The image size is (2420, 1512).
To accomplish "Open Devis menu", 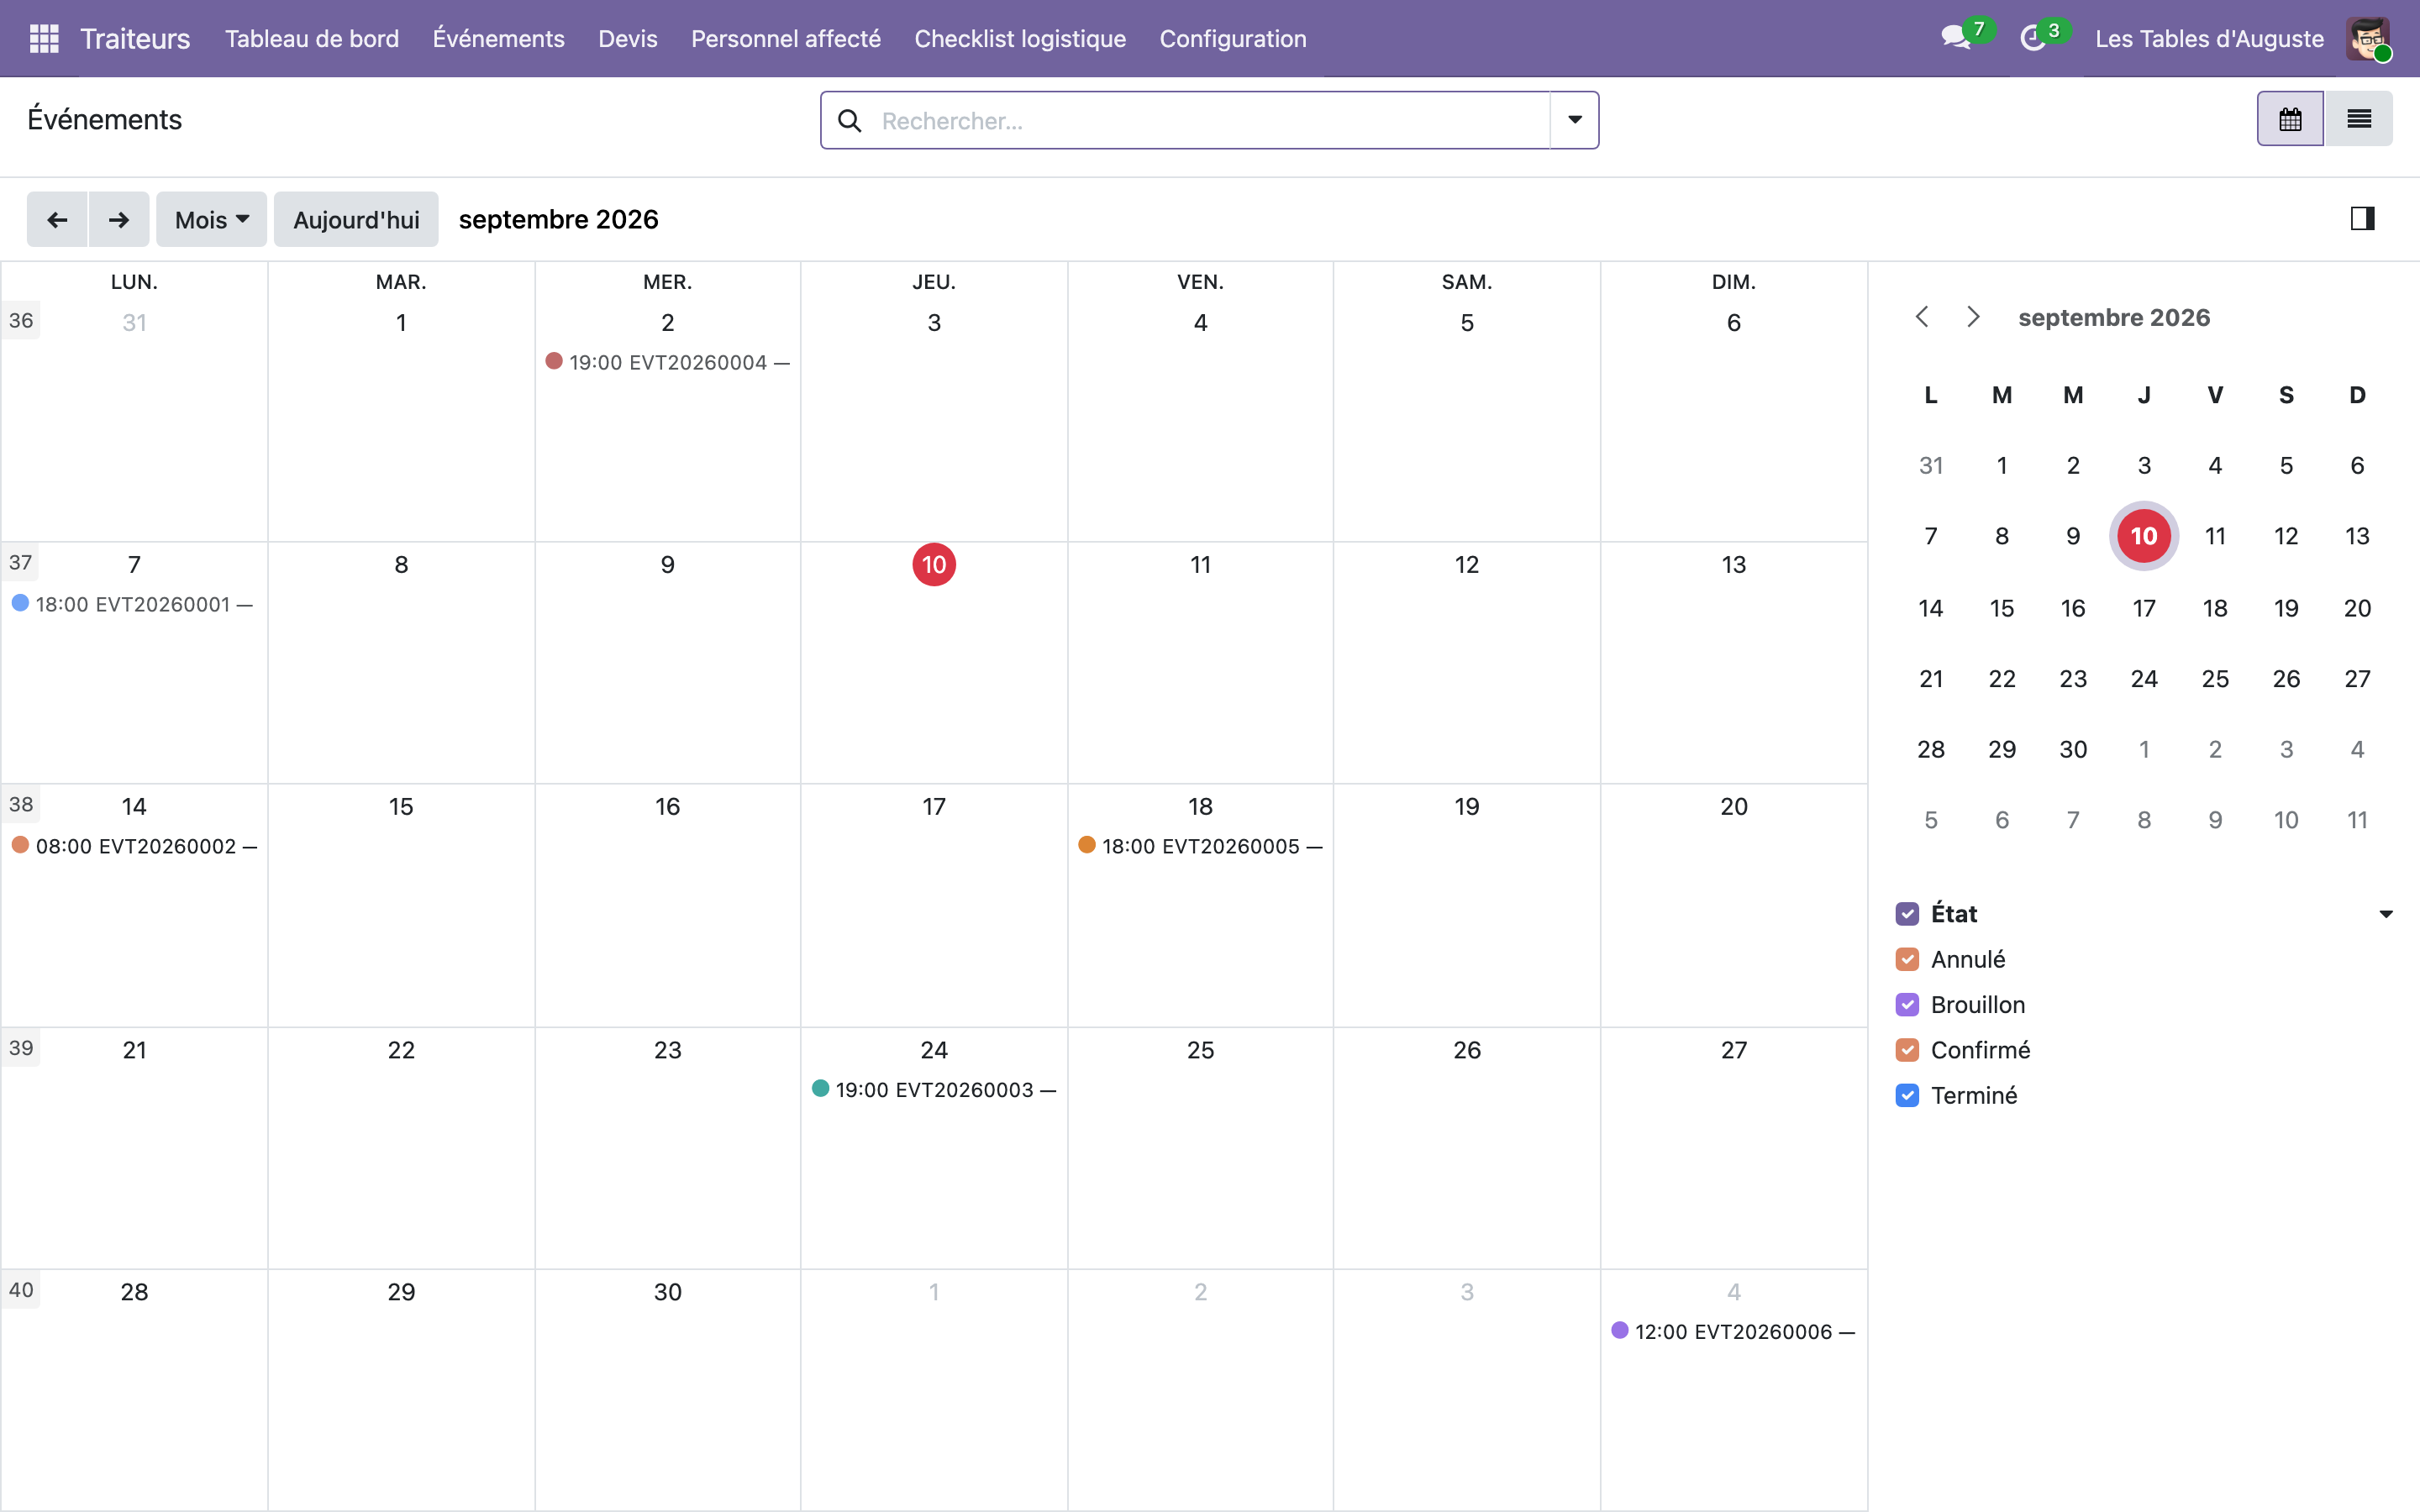I will point(628,38).
